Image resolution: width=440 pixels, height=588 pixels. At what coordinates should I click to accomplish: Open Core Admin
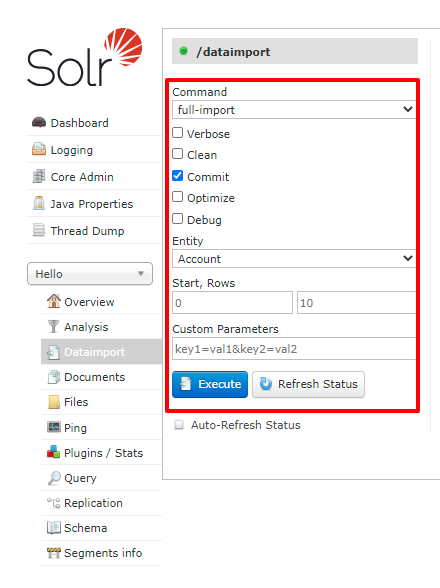82,177
